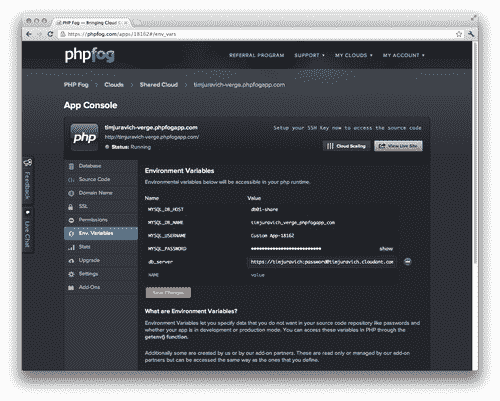Click the Add-Ons sidebar icon
Viewport: 500px width, 401px height.
pos(71,288)
